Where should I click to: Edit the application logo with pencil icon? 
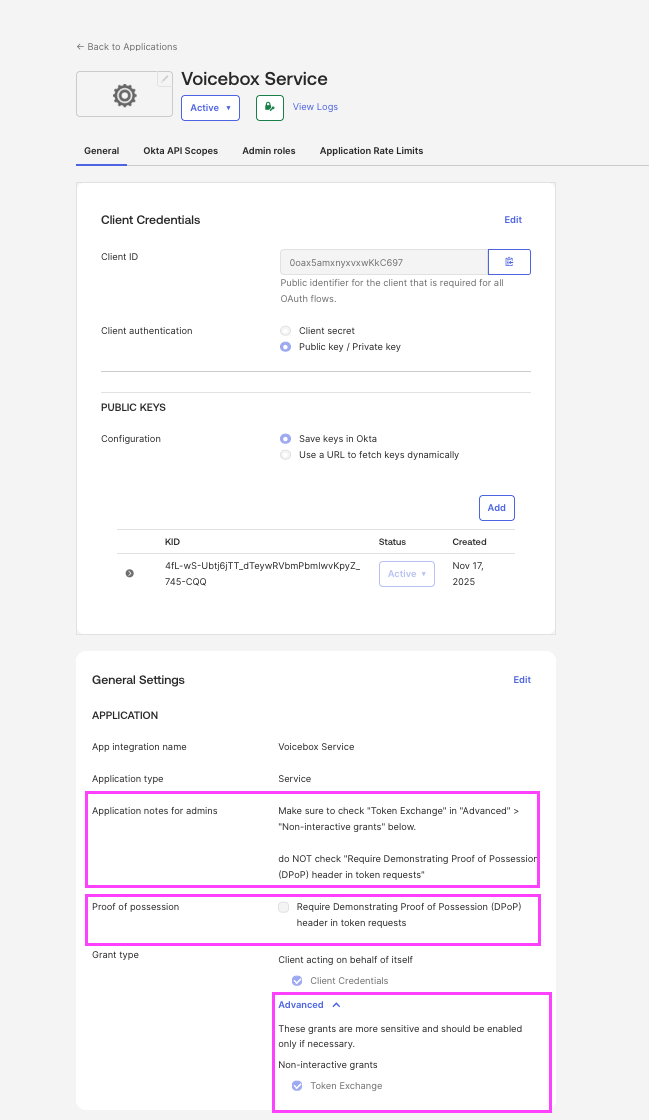[x=165, y=79]
